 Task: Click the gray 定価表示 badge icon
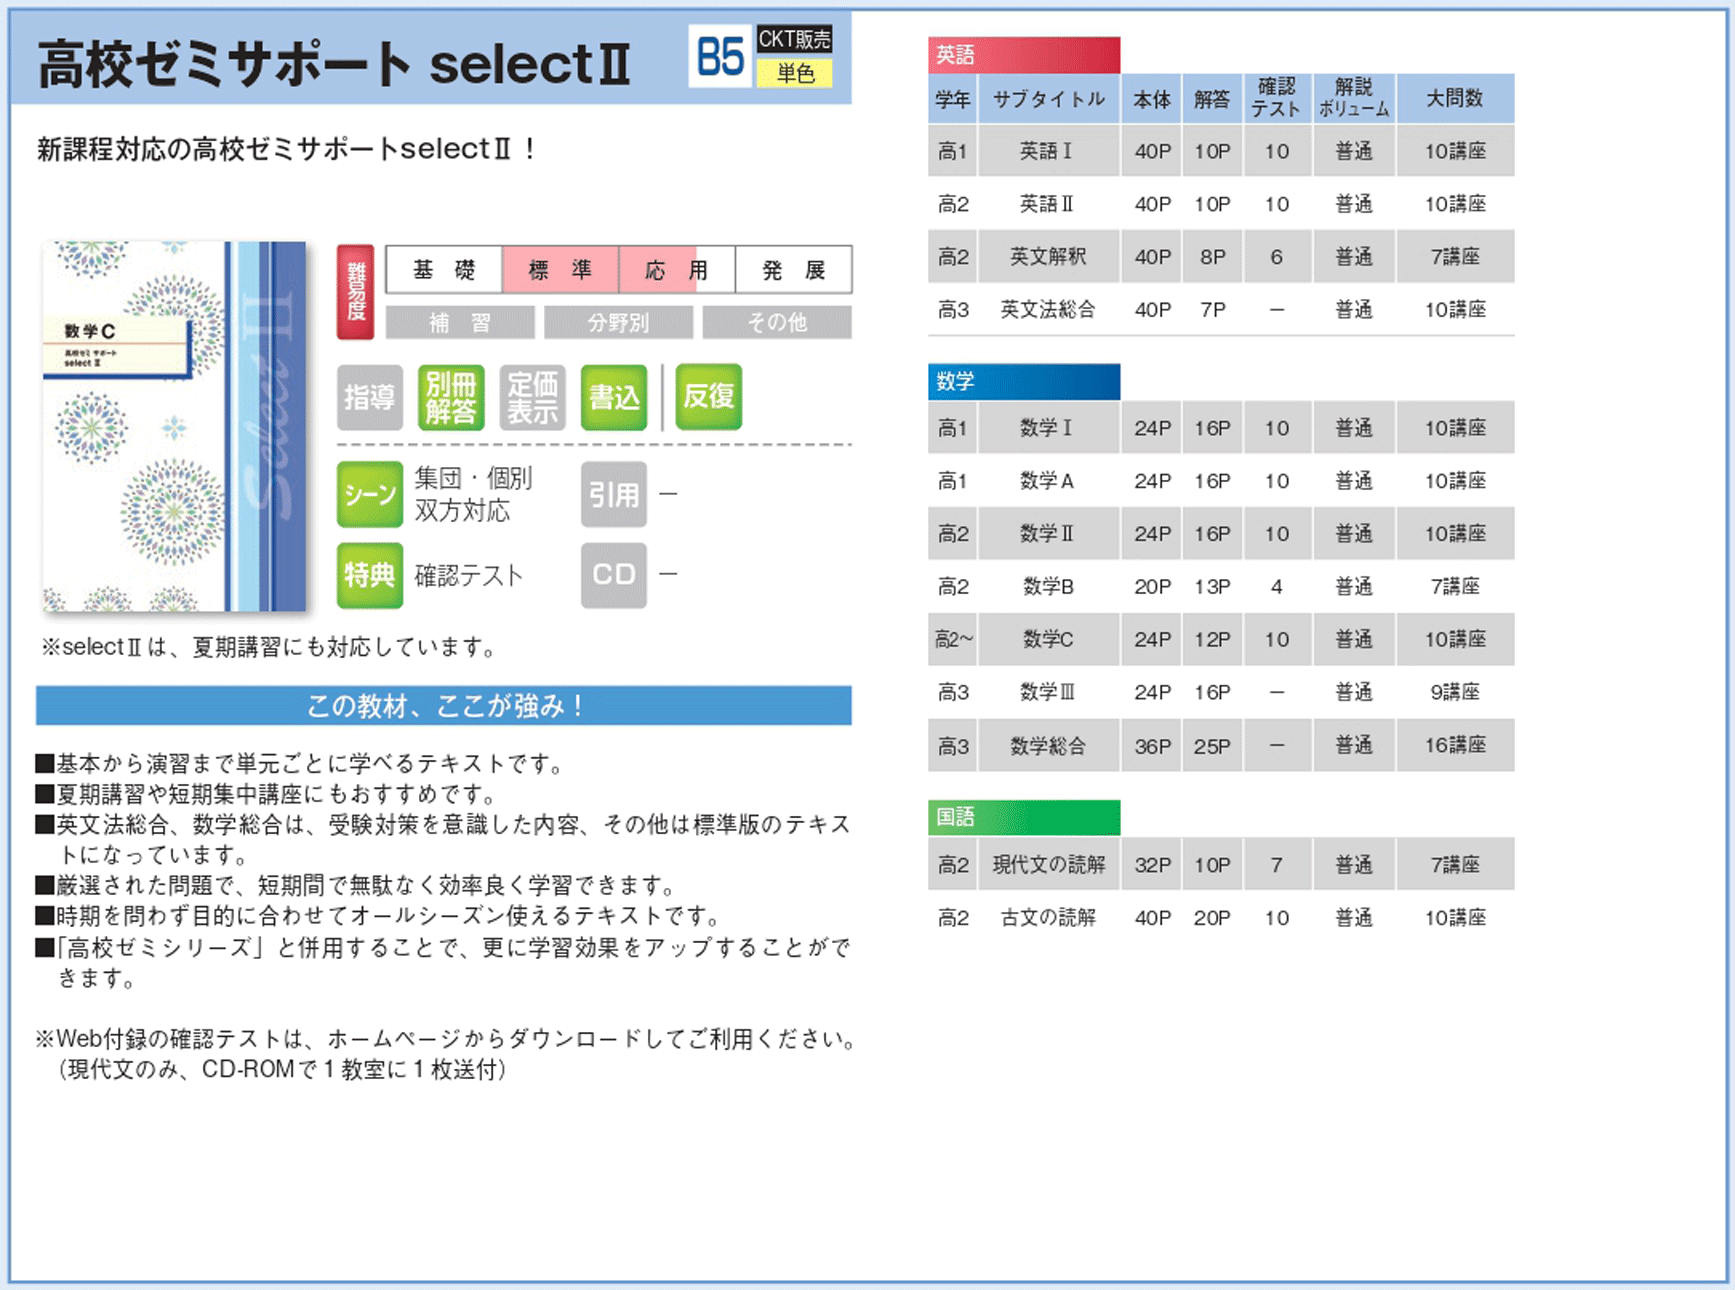pos(532,397)
